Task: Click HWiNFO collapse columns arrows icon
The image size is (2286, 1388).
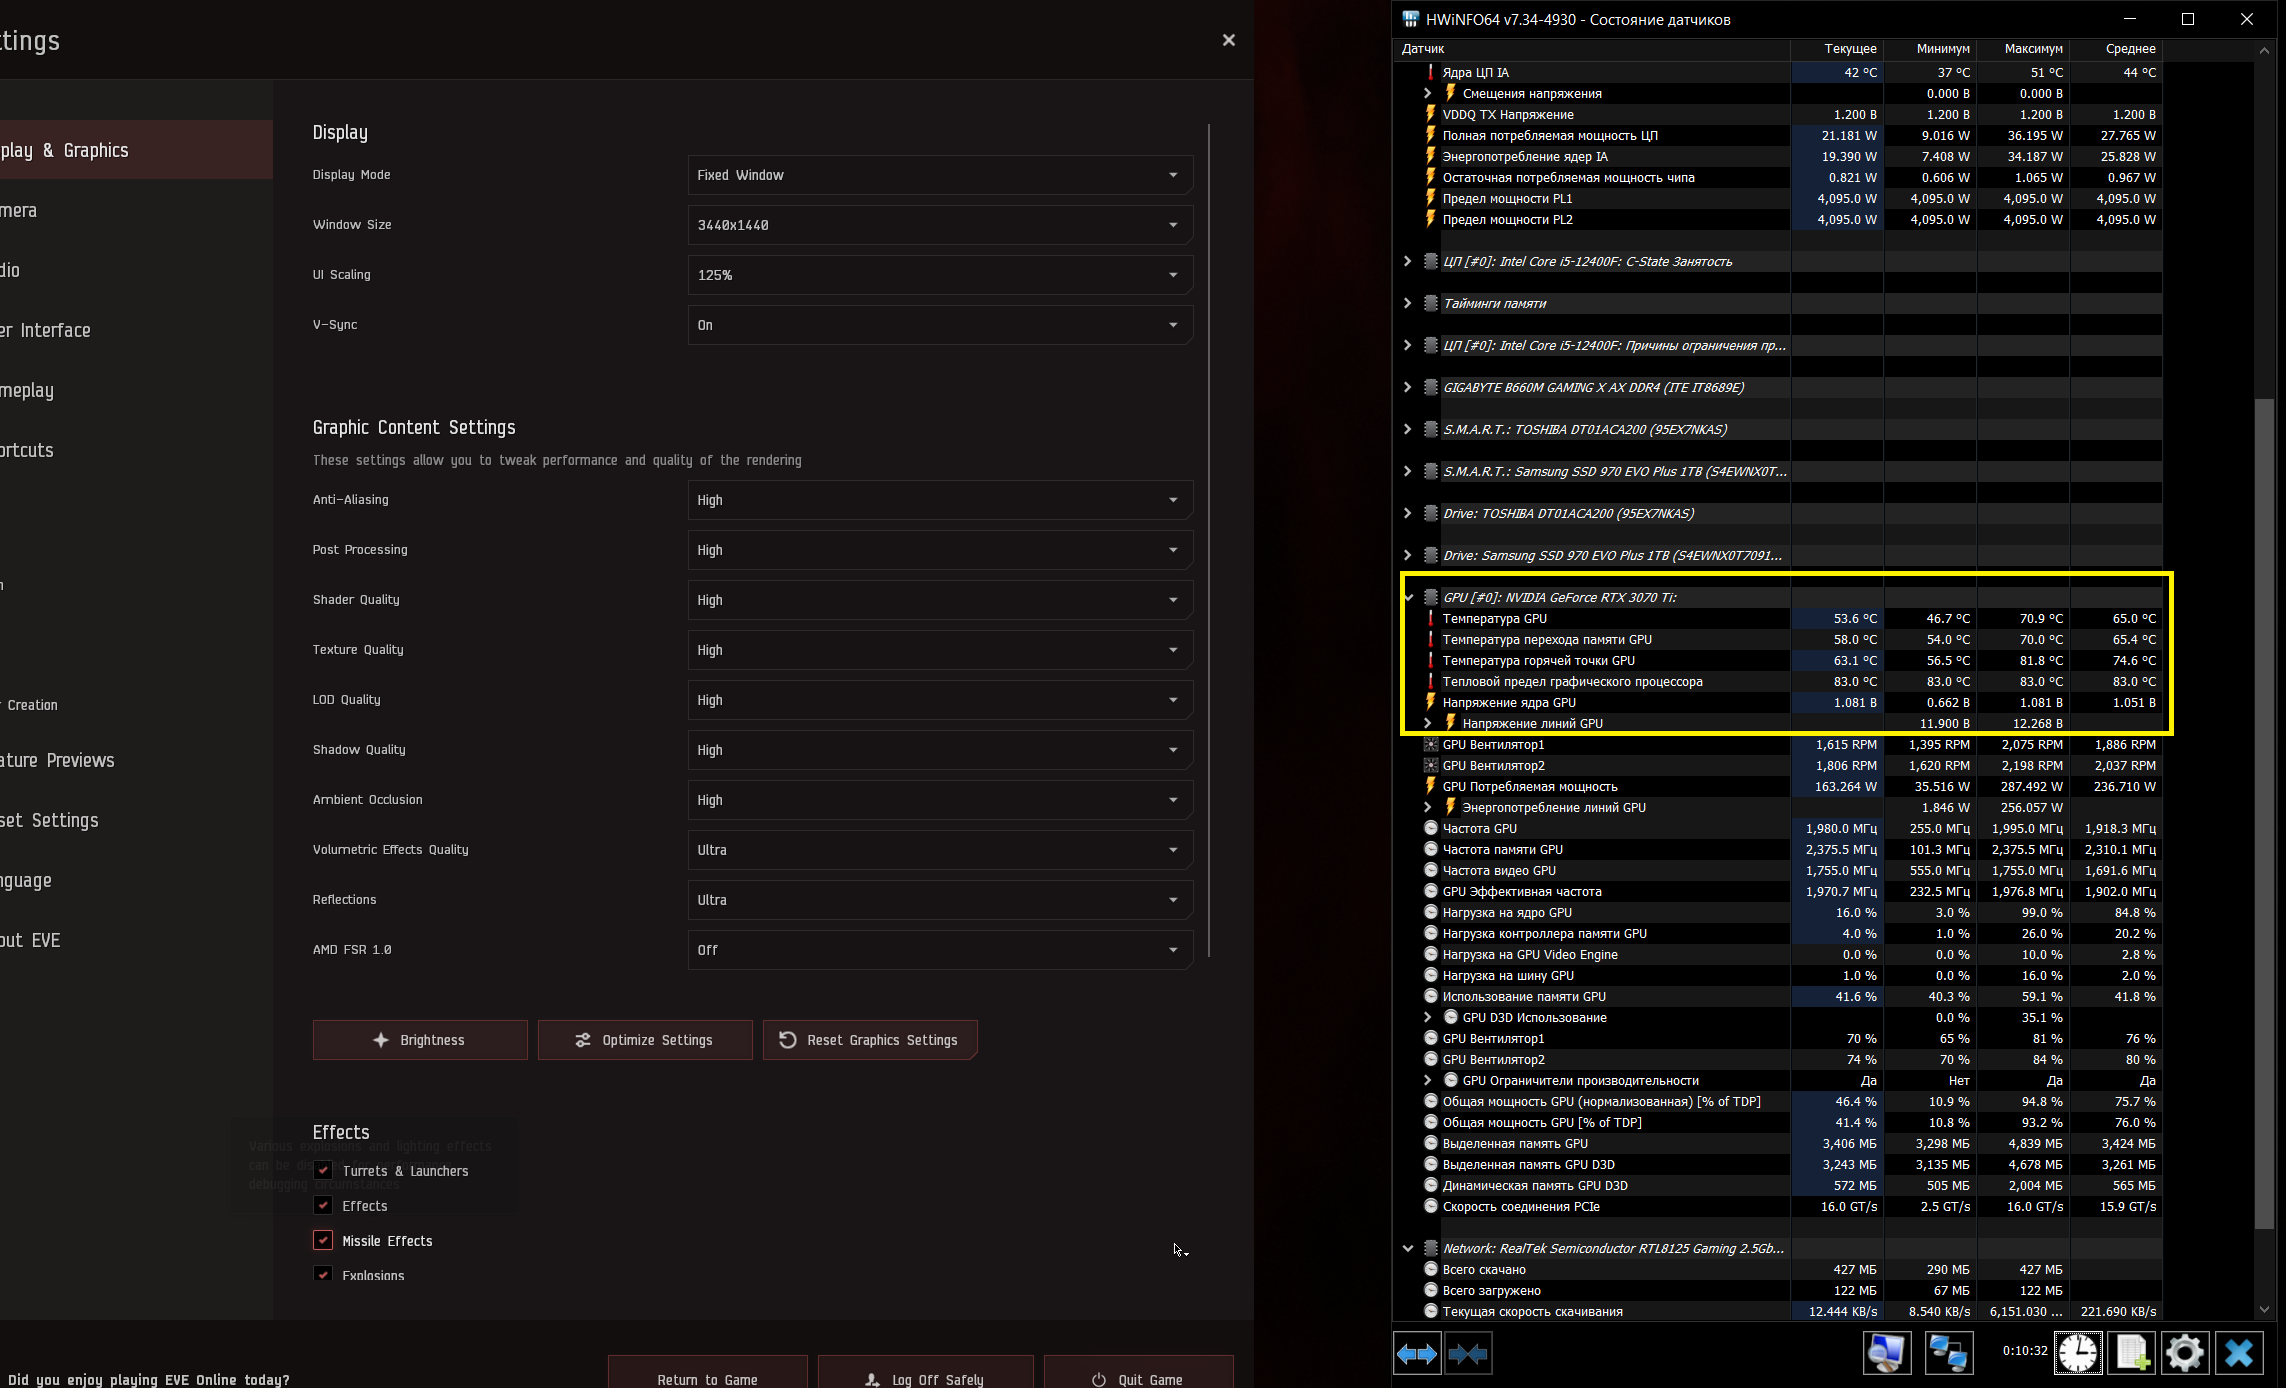Action: click(x=1468, y=1353)
